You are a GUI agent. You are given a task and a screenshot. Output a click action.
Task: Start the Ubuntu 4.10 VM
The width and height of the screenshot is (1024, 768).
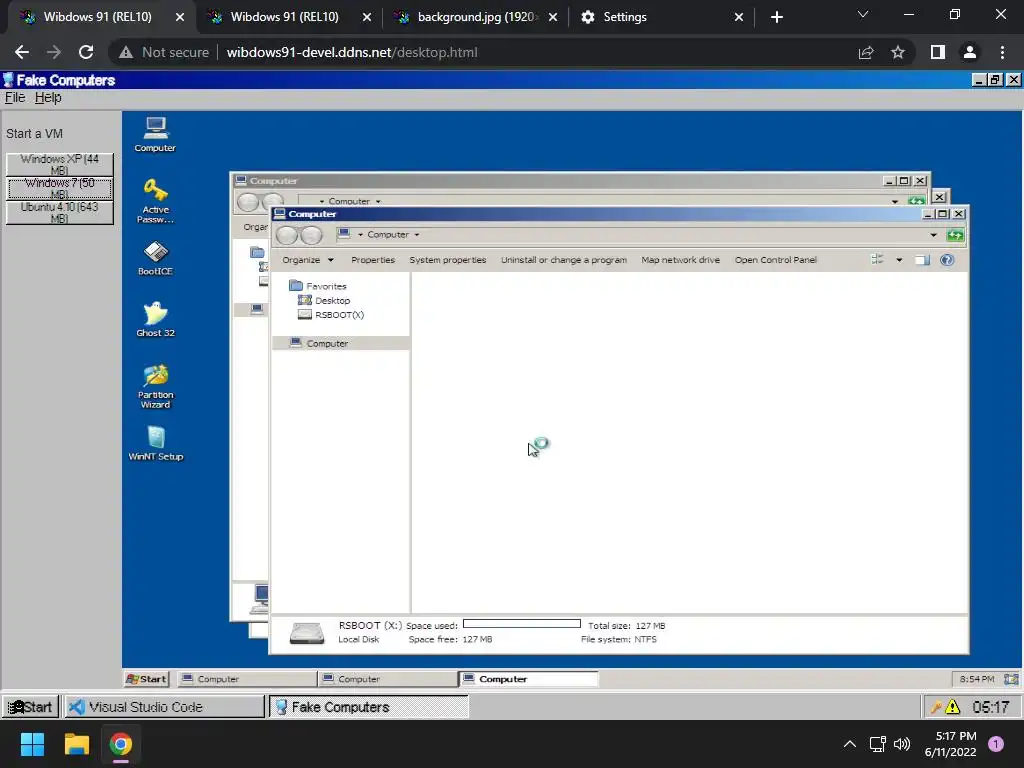[x=59, y=212]
